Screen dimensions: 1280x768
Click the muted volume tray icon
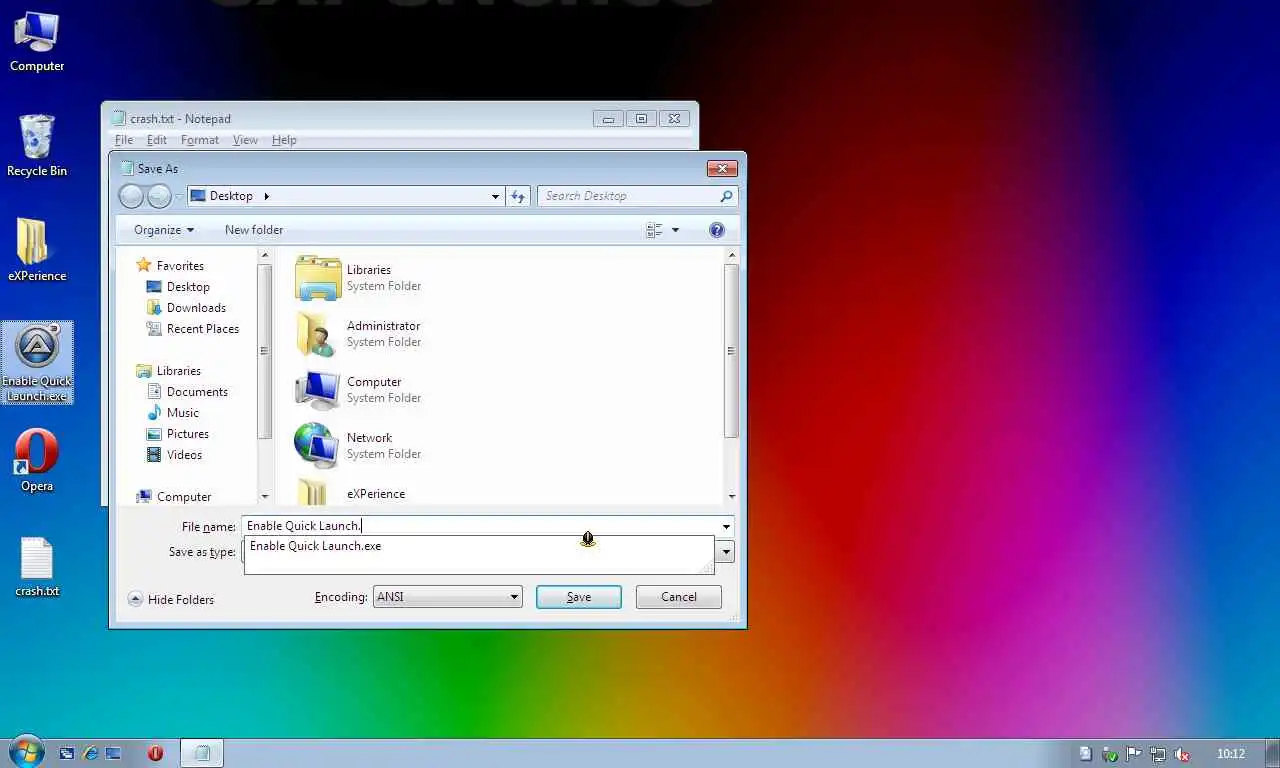[1182, 754]
